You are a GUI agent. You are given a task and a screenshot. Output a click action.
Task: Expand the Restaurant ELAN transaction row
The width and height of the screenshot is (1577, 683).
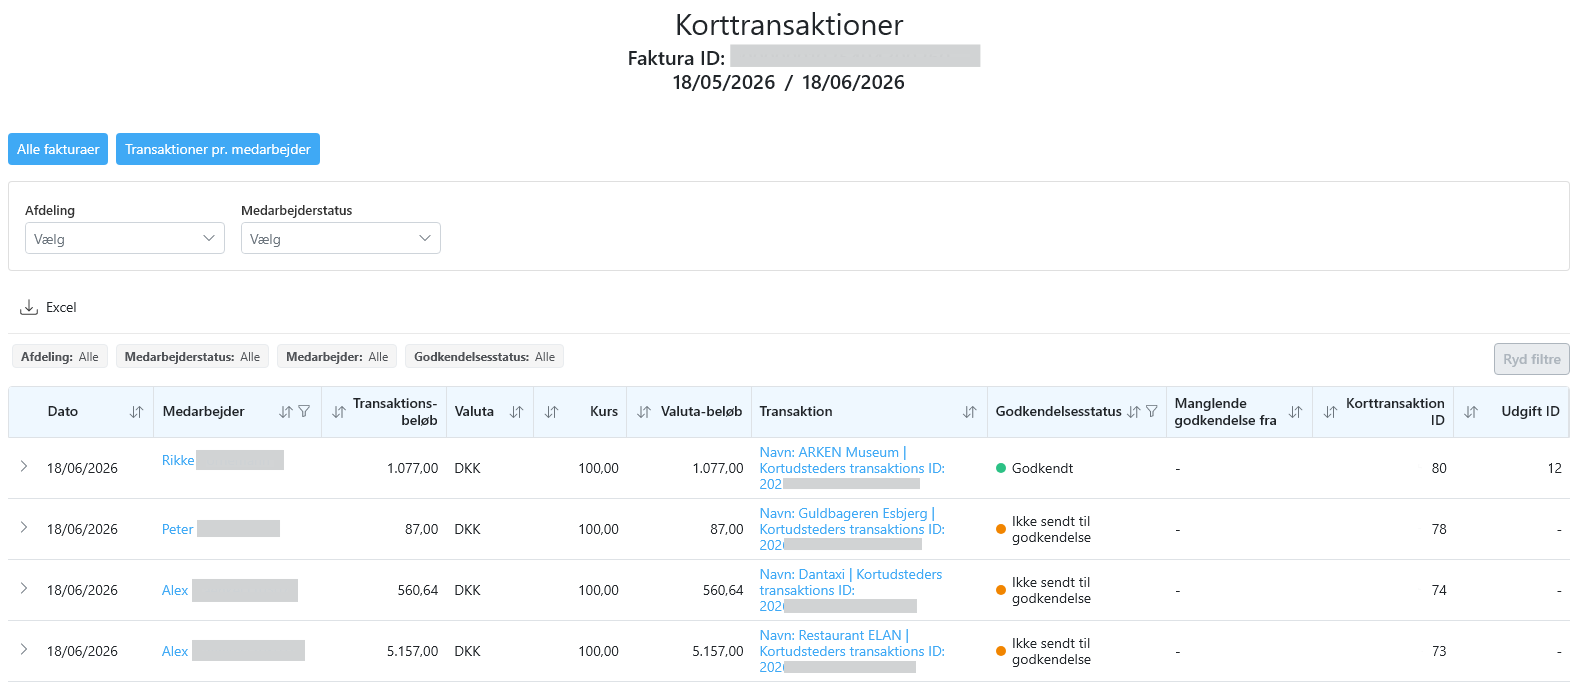[24, 649]
